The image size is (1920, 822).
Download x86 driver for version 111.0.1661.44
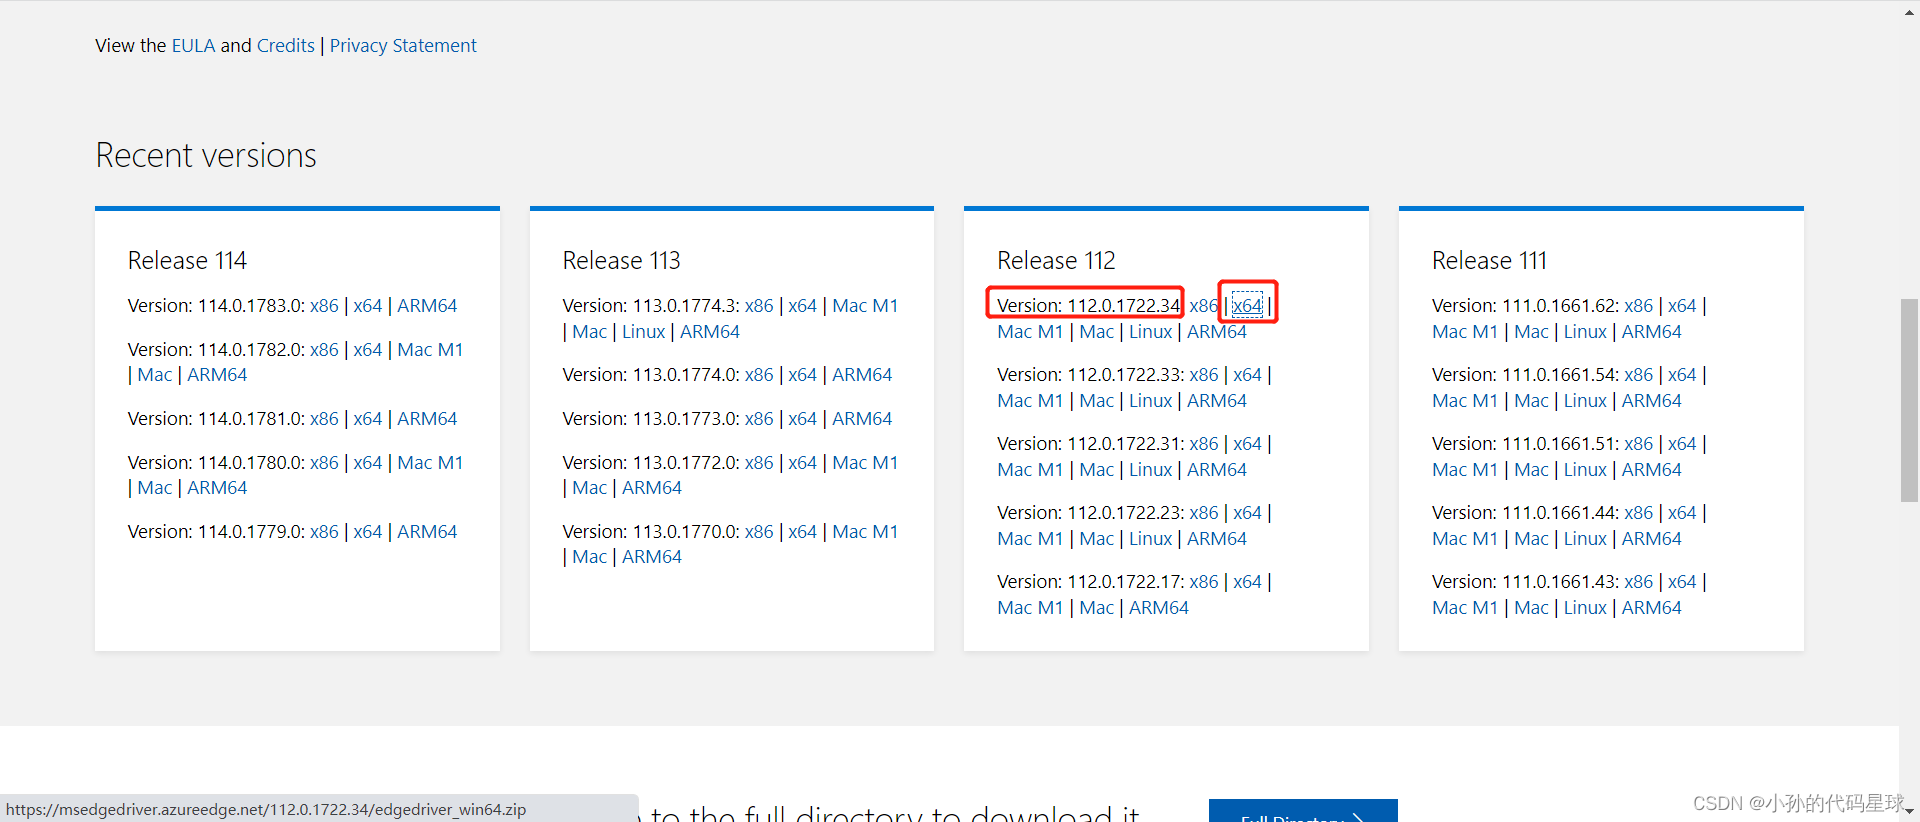pos(1639,513)
